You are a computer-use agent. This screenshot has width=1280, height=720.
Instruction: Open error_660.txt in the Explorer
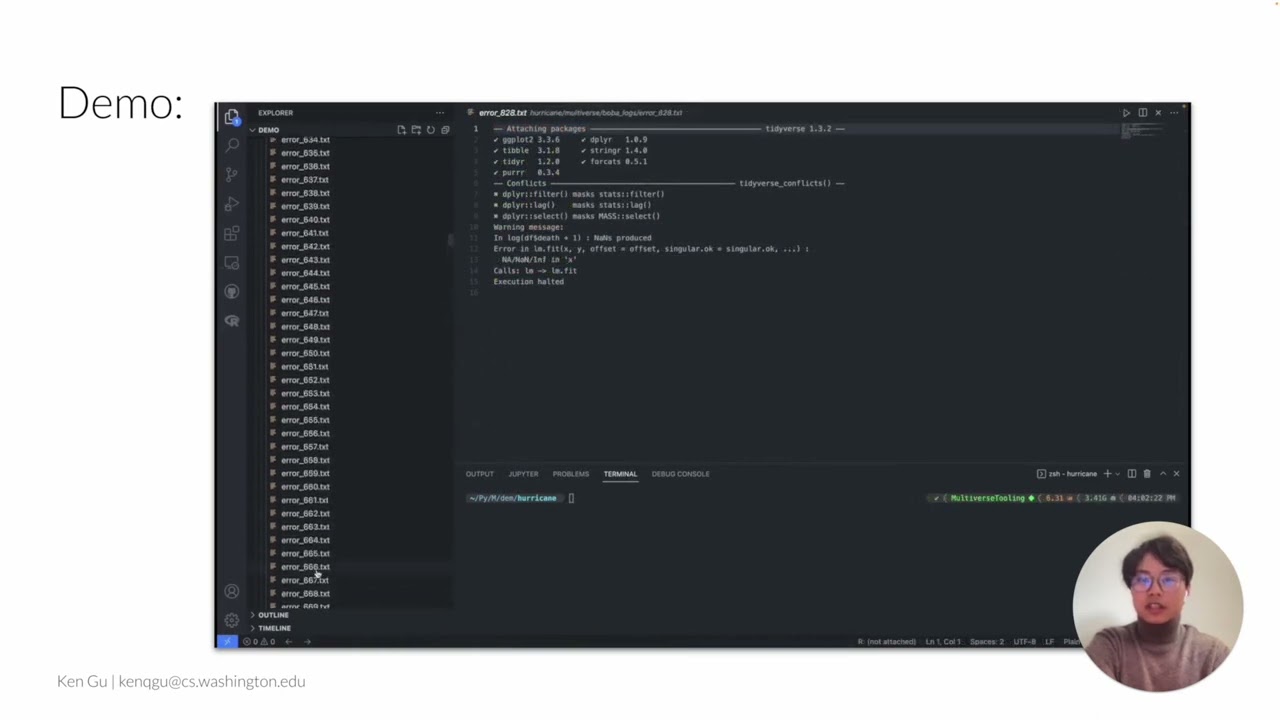(305, 487)
